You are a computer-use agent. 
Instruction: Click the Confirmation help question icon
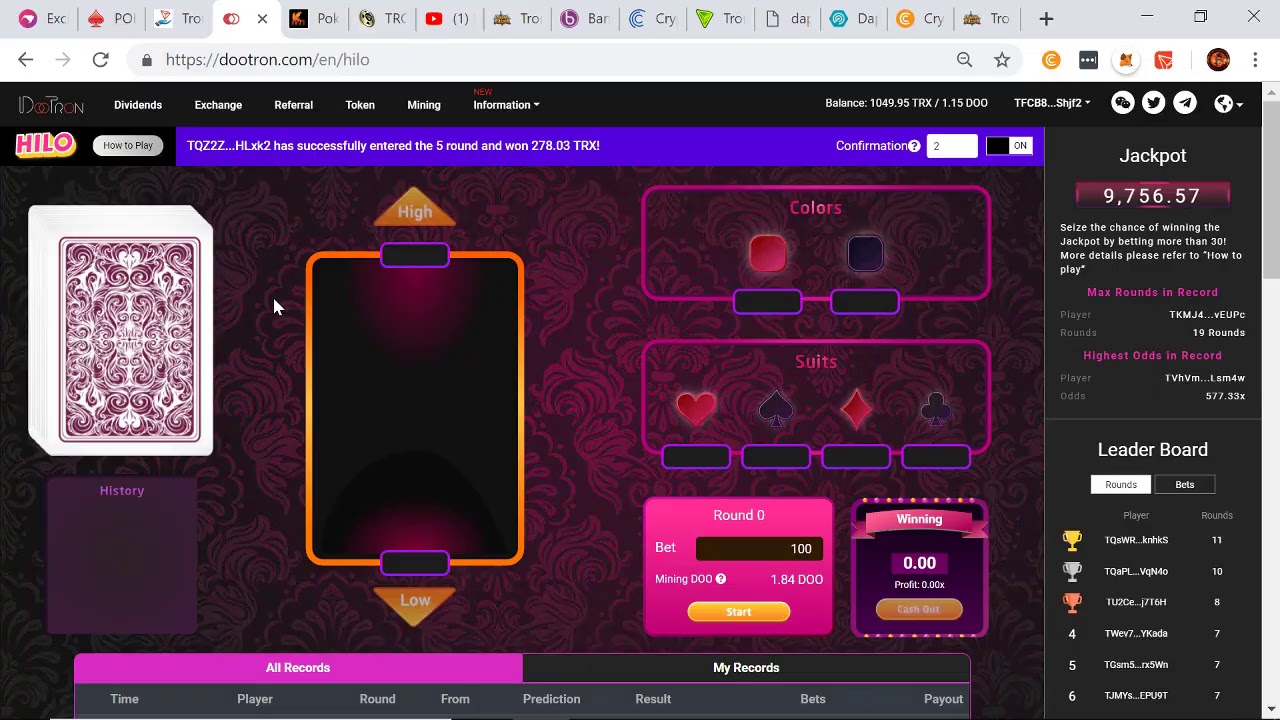click(914, 146)
